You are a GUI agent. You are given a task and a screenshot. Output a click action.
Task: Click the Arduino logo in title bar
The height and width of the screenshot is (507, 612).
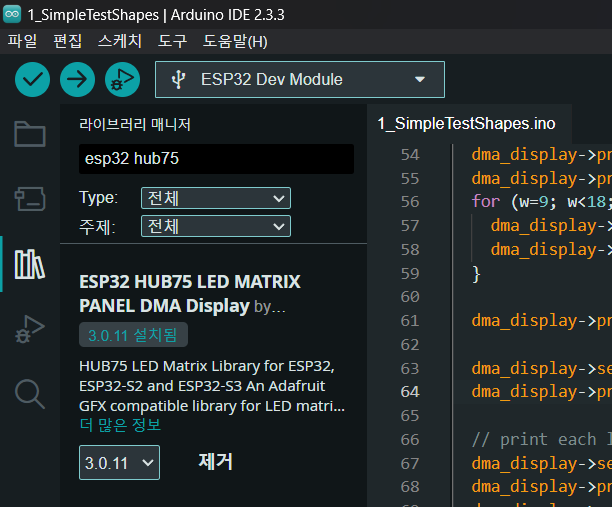point(12,14)
